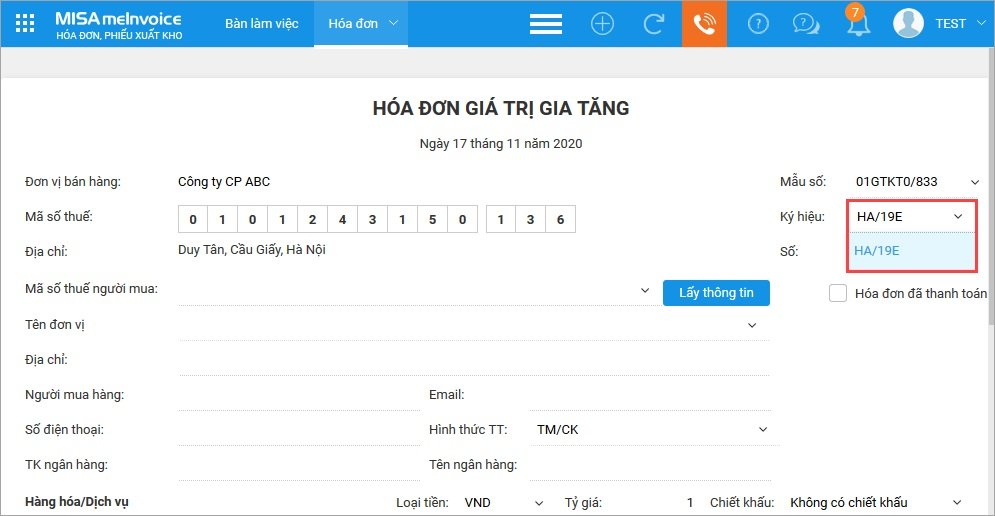Screen dimensions: 995x516
Task: Click the Email input field
Action: coord(650,395)
